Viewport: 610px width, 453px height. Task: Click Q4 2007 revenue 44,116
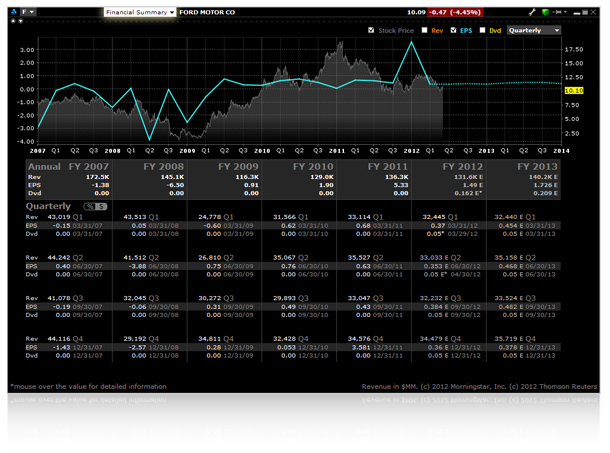[59, 339]
